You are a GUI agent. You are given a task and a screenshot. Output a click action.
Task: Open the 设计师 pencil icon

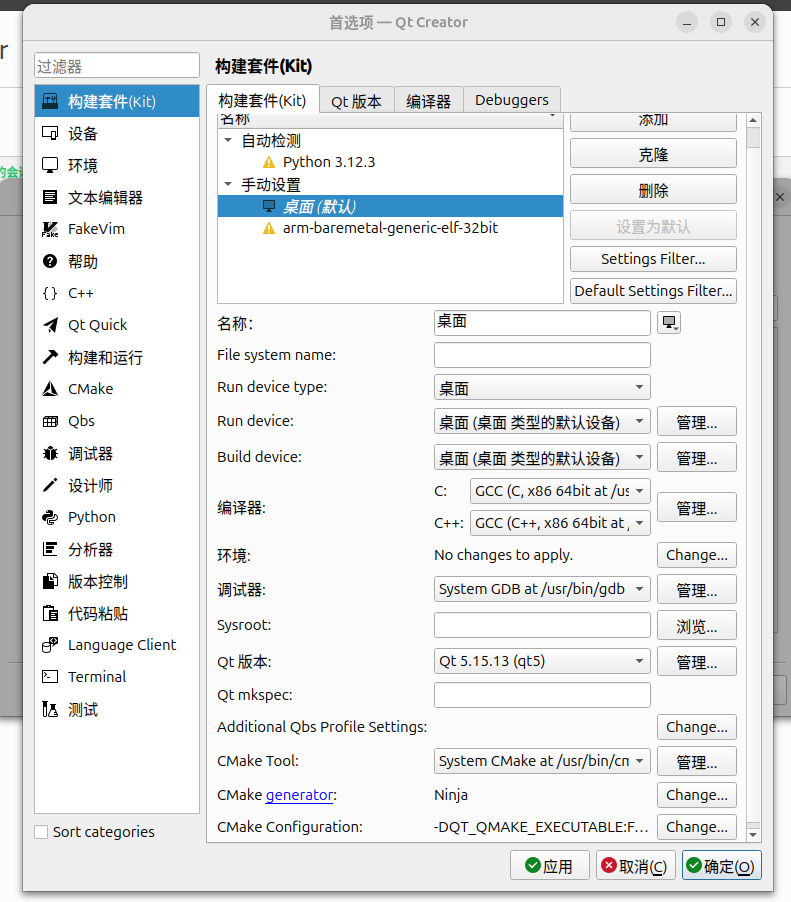tap(50, 485)
